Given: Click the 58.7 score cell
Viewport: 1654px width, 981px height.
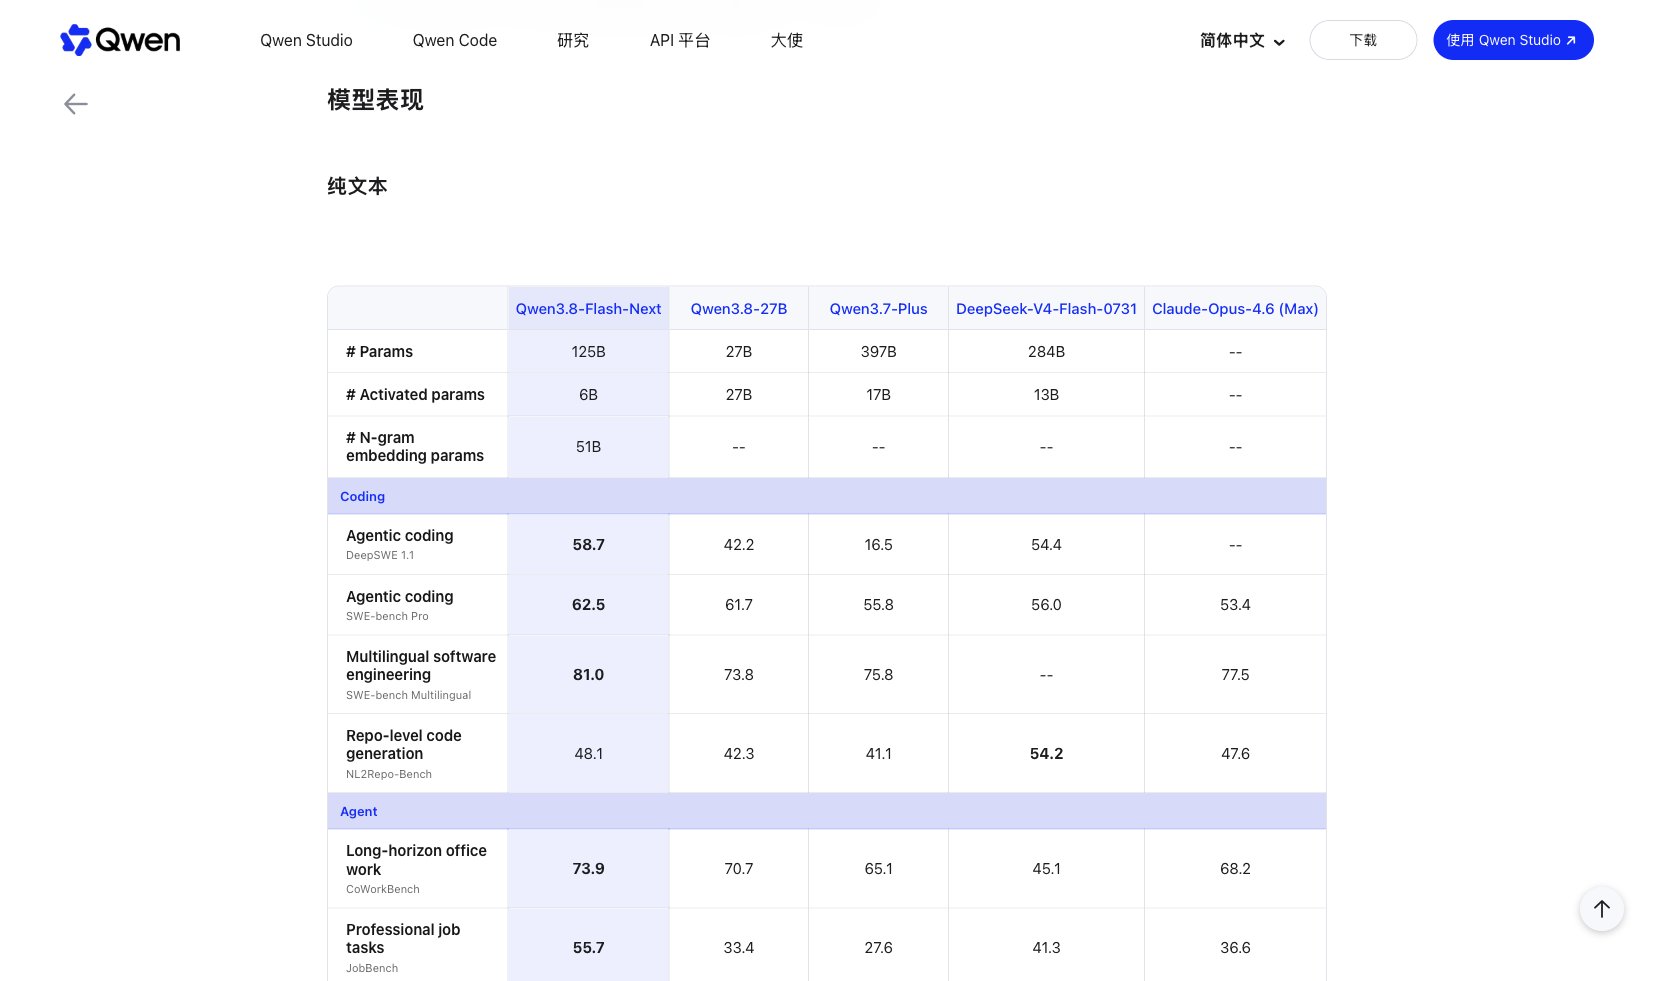Looking at the screenshot, I should (x=588, y=545).
